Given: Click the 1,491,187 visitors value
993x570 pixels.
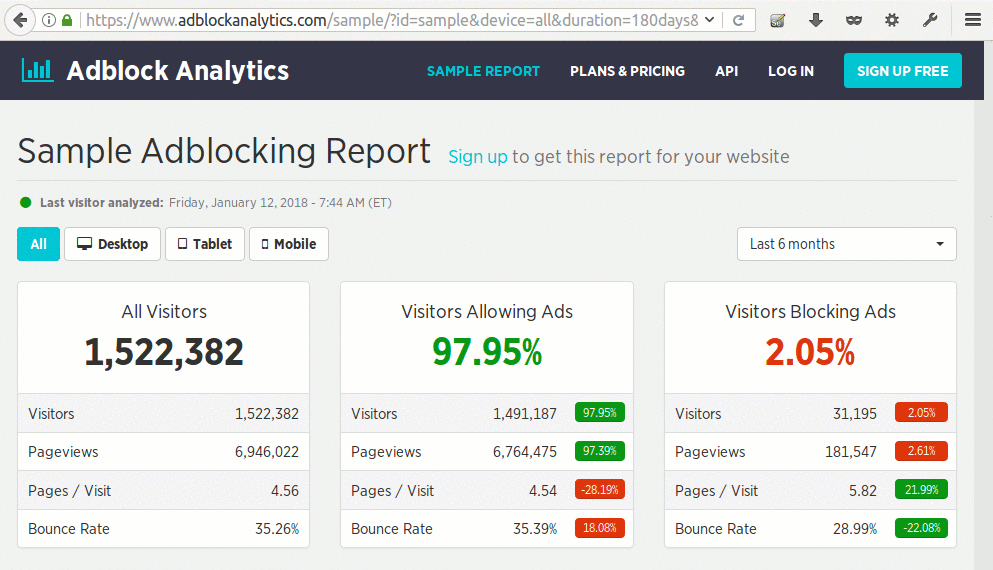Looking at the screenshot, I should tap(525, 414).
